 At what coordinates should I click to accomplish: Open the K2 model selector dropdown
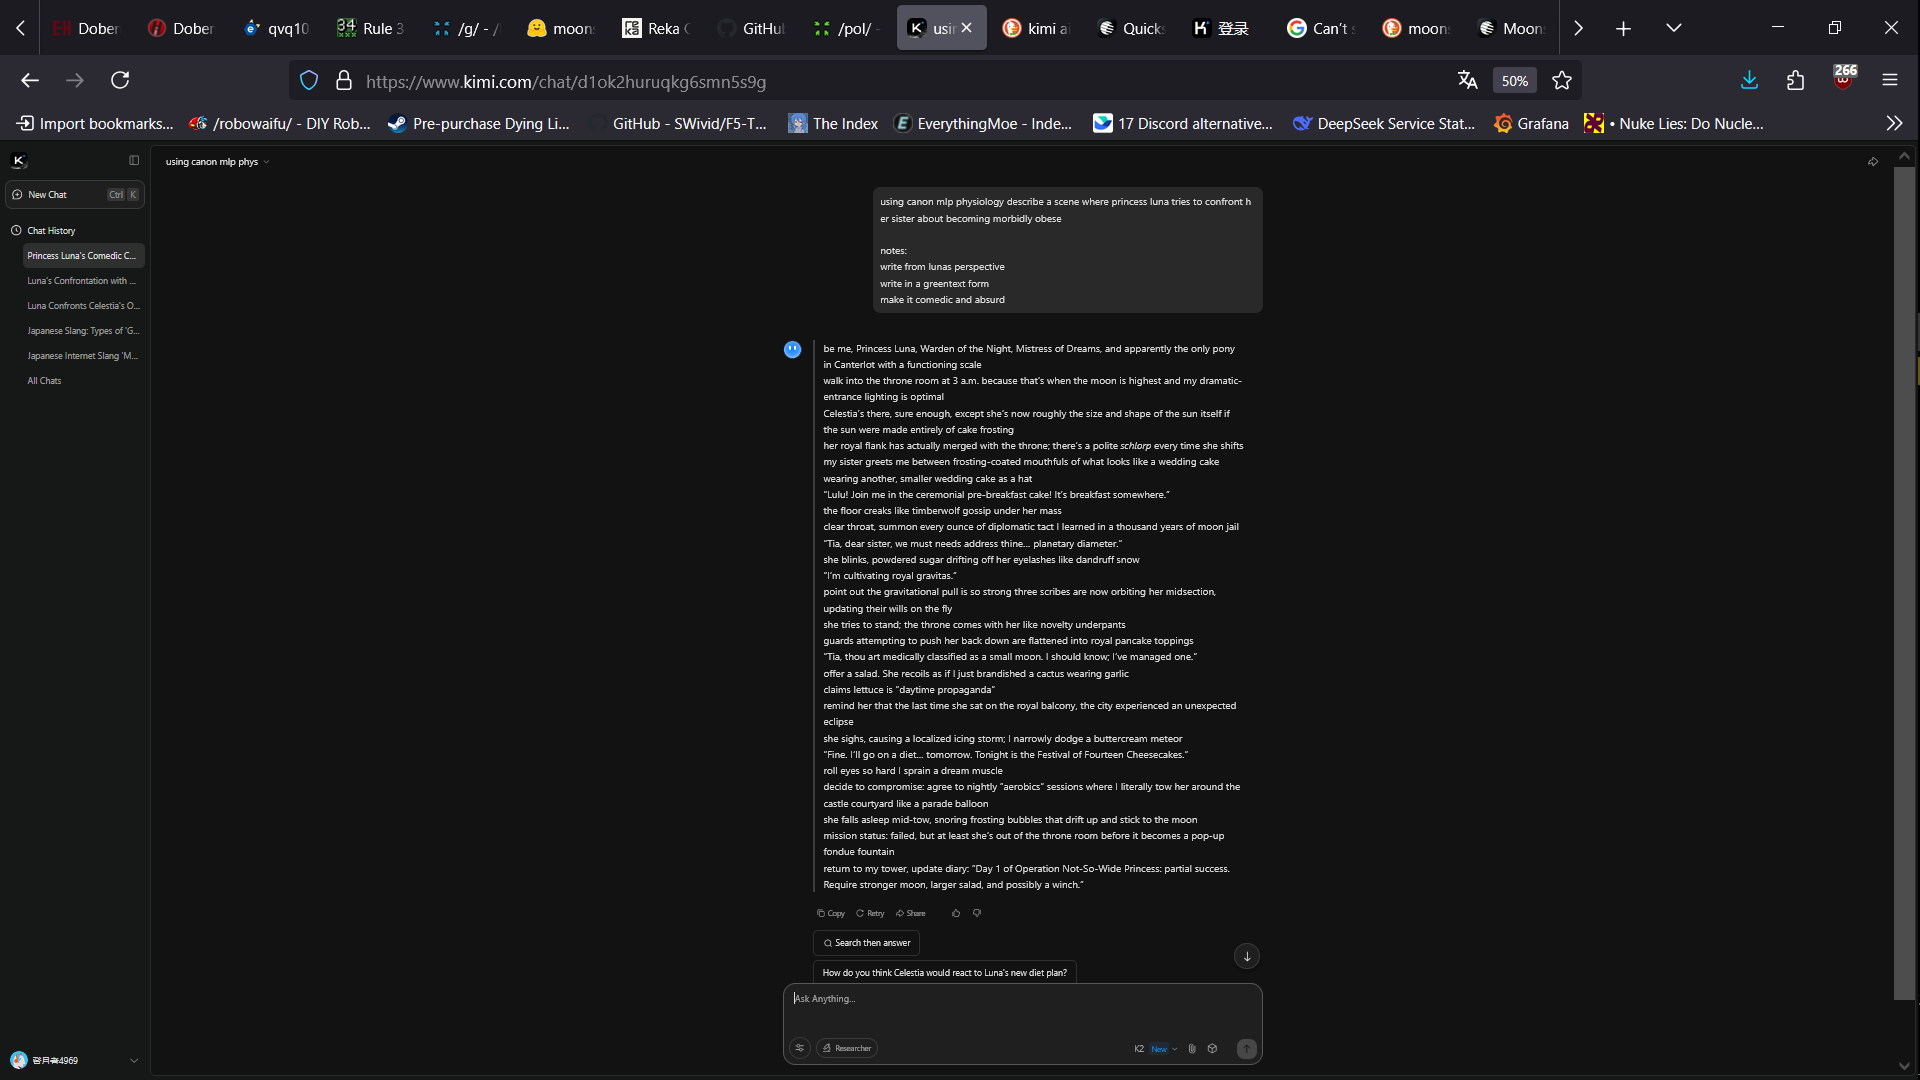click(x=1156, y=1049)
